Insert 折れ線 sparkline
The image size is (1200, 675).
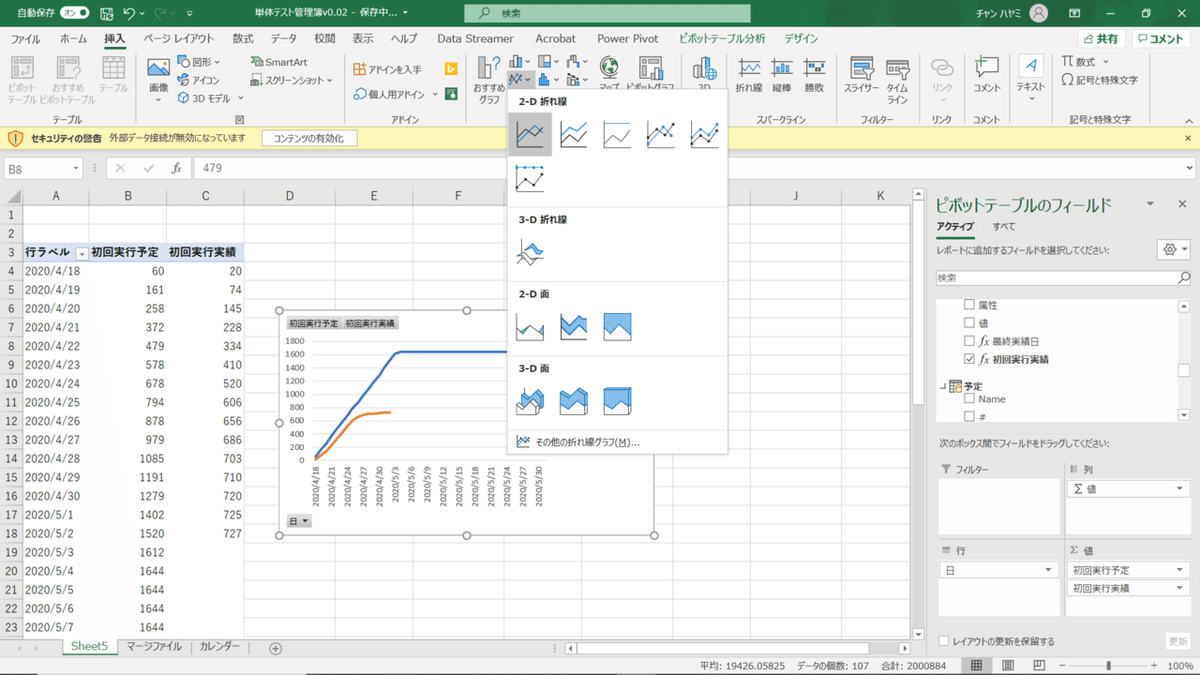click(x=749, y=76)
